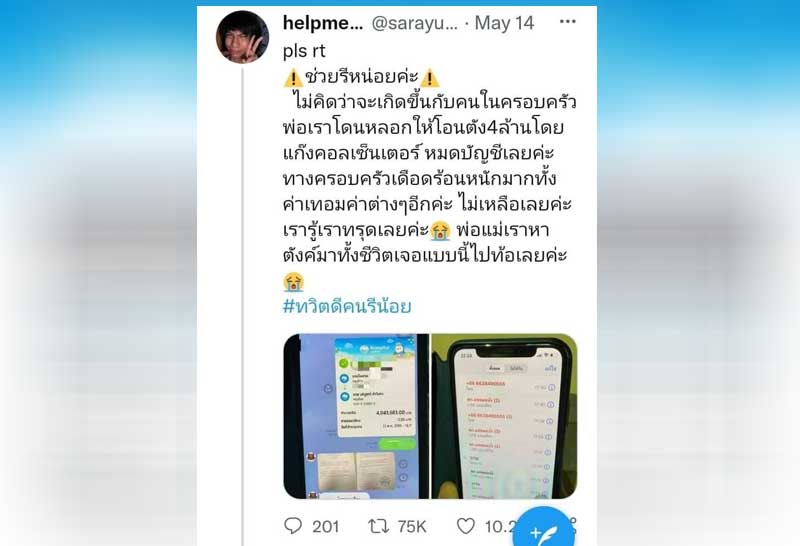Click the crying emoji above the hashtag

click(293, 282)
